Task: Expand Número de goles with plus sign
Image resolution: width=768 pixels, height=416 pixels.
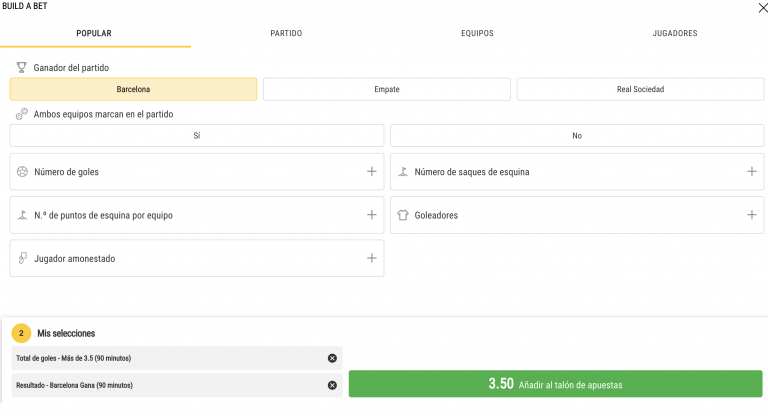Action: (372, 171)
